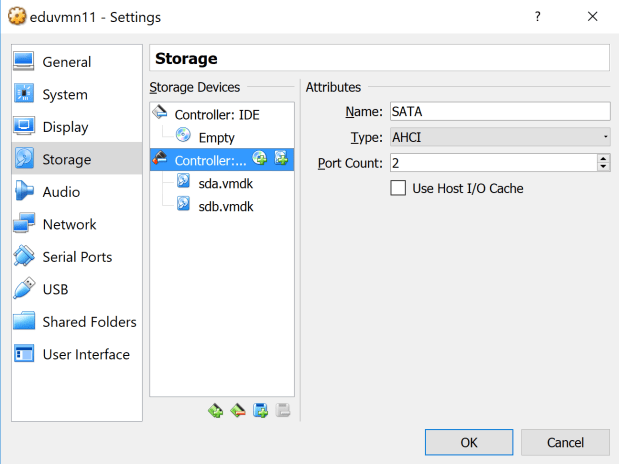Select sdb.vmdk disk in storage tree
This screenshot has height=464, width=619.
click(225, 206)
